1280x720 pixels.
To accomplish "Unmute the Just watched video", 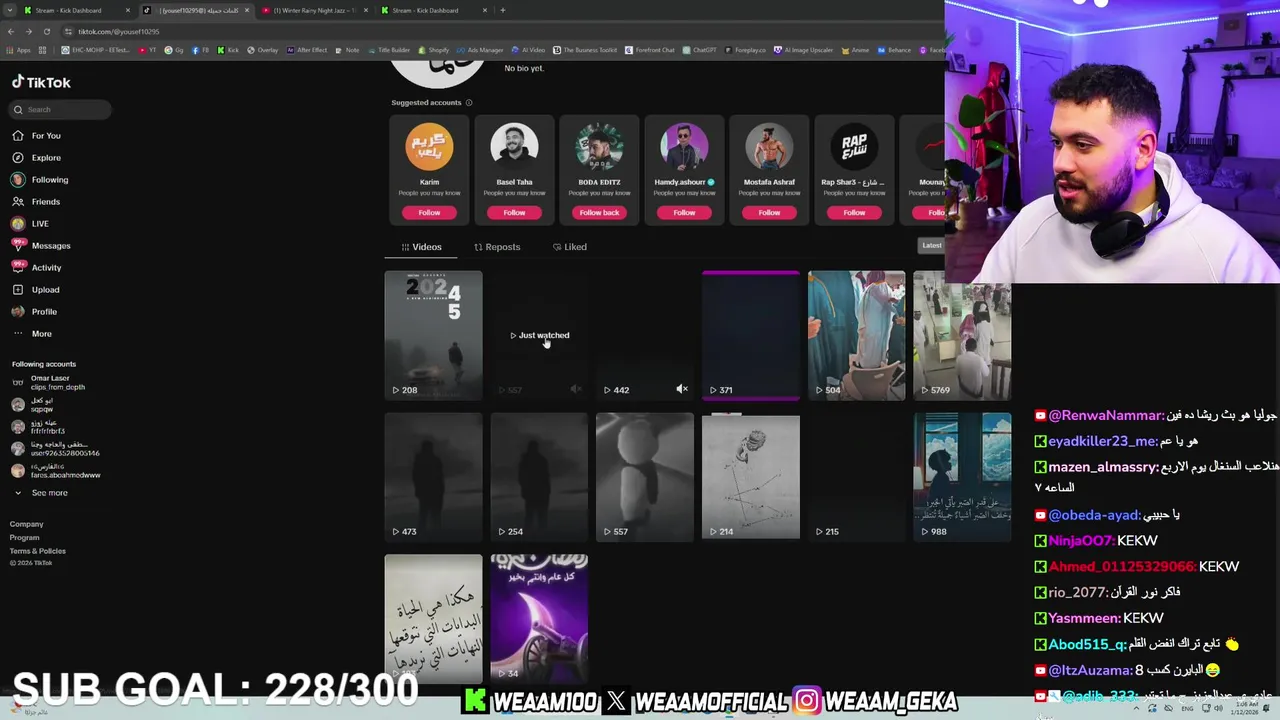I will [576, 389].
